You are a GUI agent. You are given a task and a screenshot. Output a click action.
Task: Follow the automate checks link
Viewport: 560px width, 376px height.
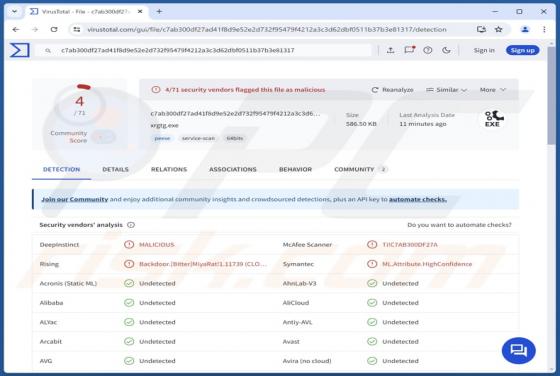coord(418,199)
